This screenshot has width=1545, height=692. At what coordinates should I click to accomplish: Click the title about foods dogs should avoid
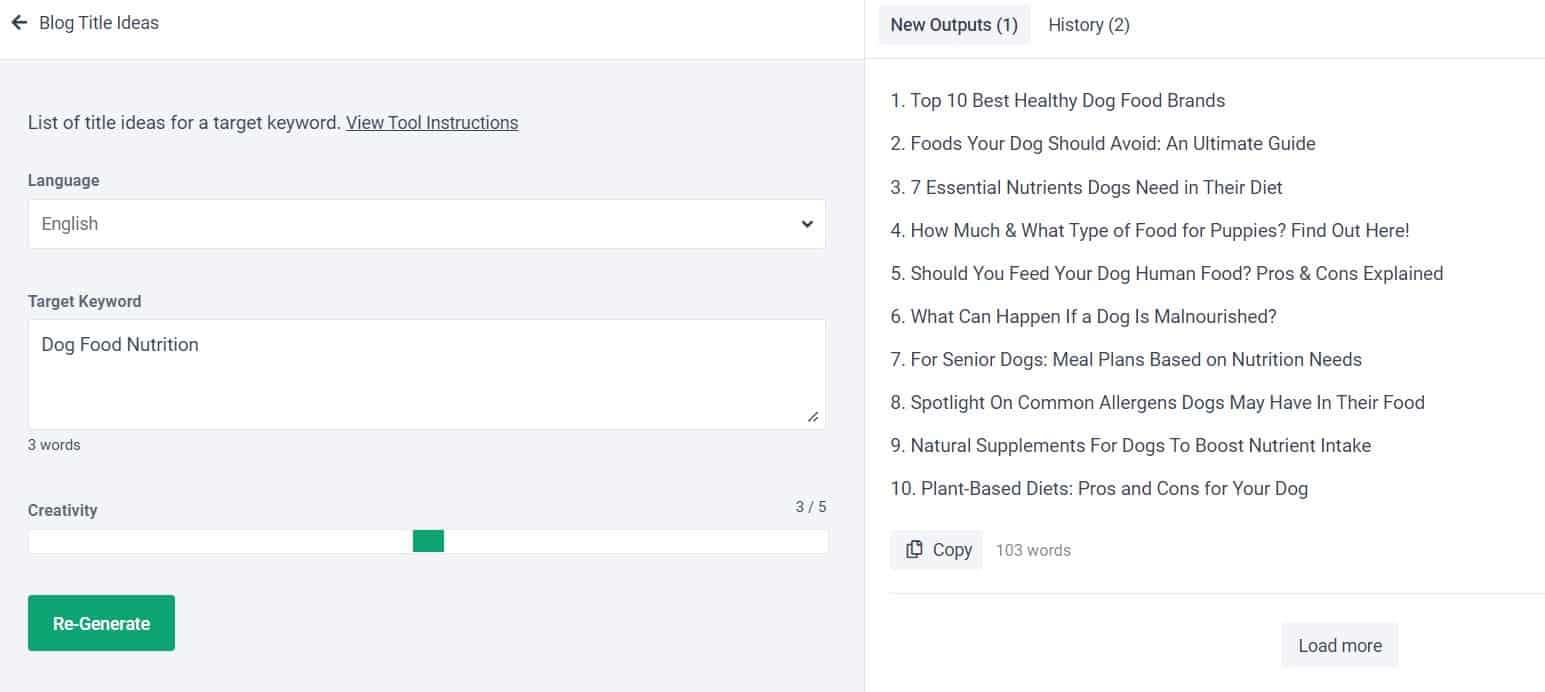point(1103,143)
